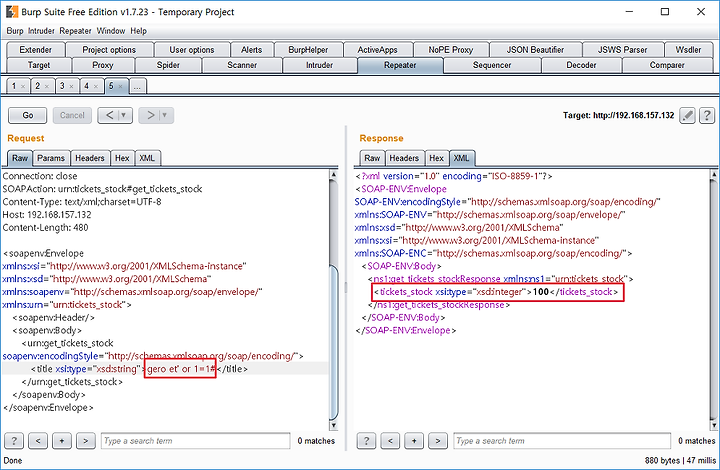The width and height of the screenshot is (720, 470).
Task: Open the Burp menu
Action: tap(15, 31)
